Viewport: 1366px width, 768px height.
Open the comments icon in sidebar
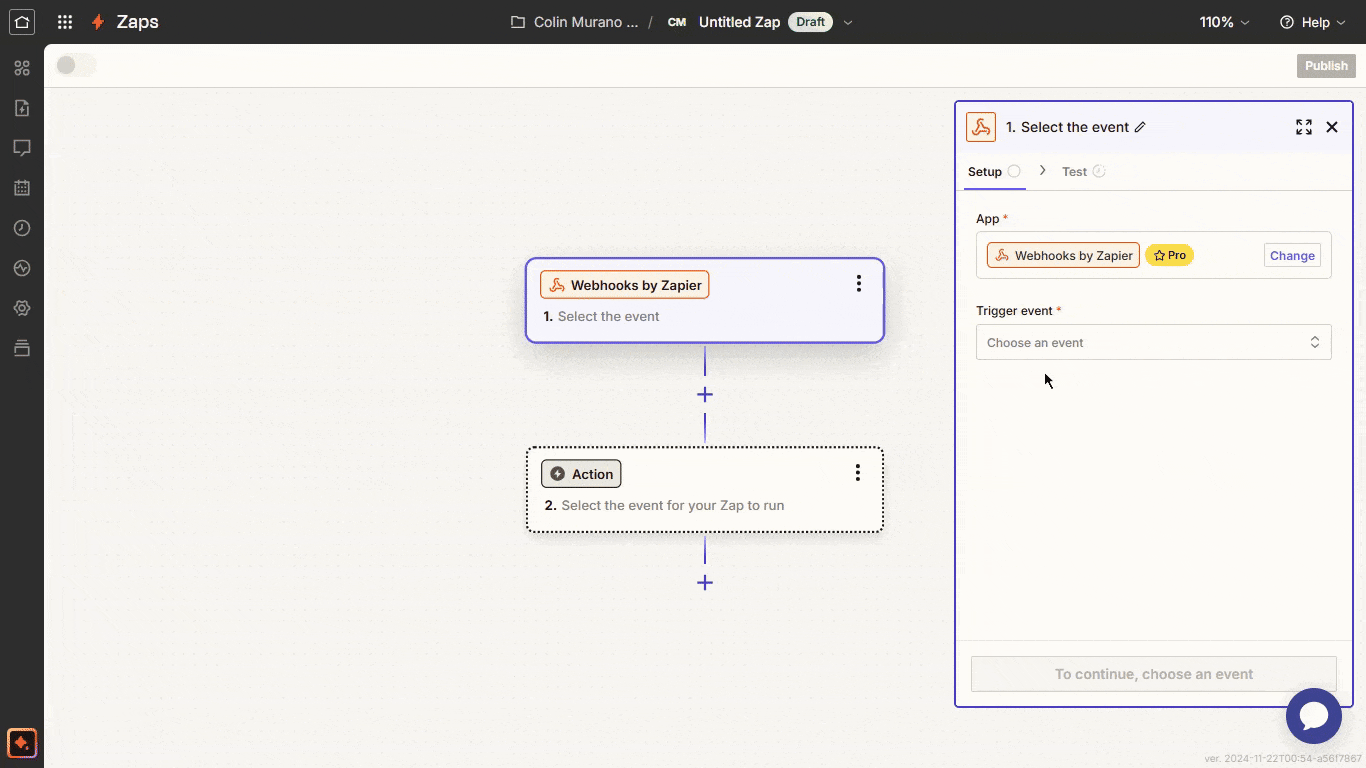(22, 148)
